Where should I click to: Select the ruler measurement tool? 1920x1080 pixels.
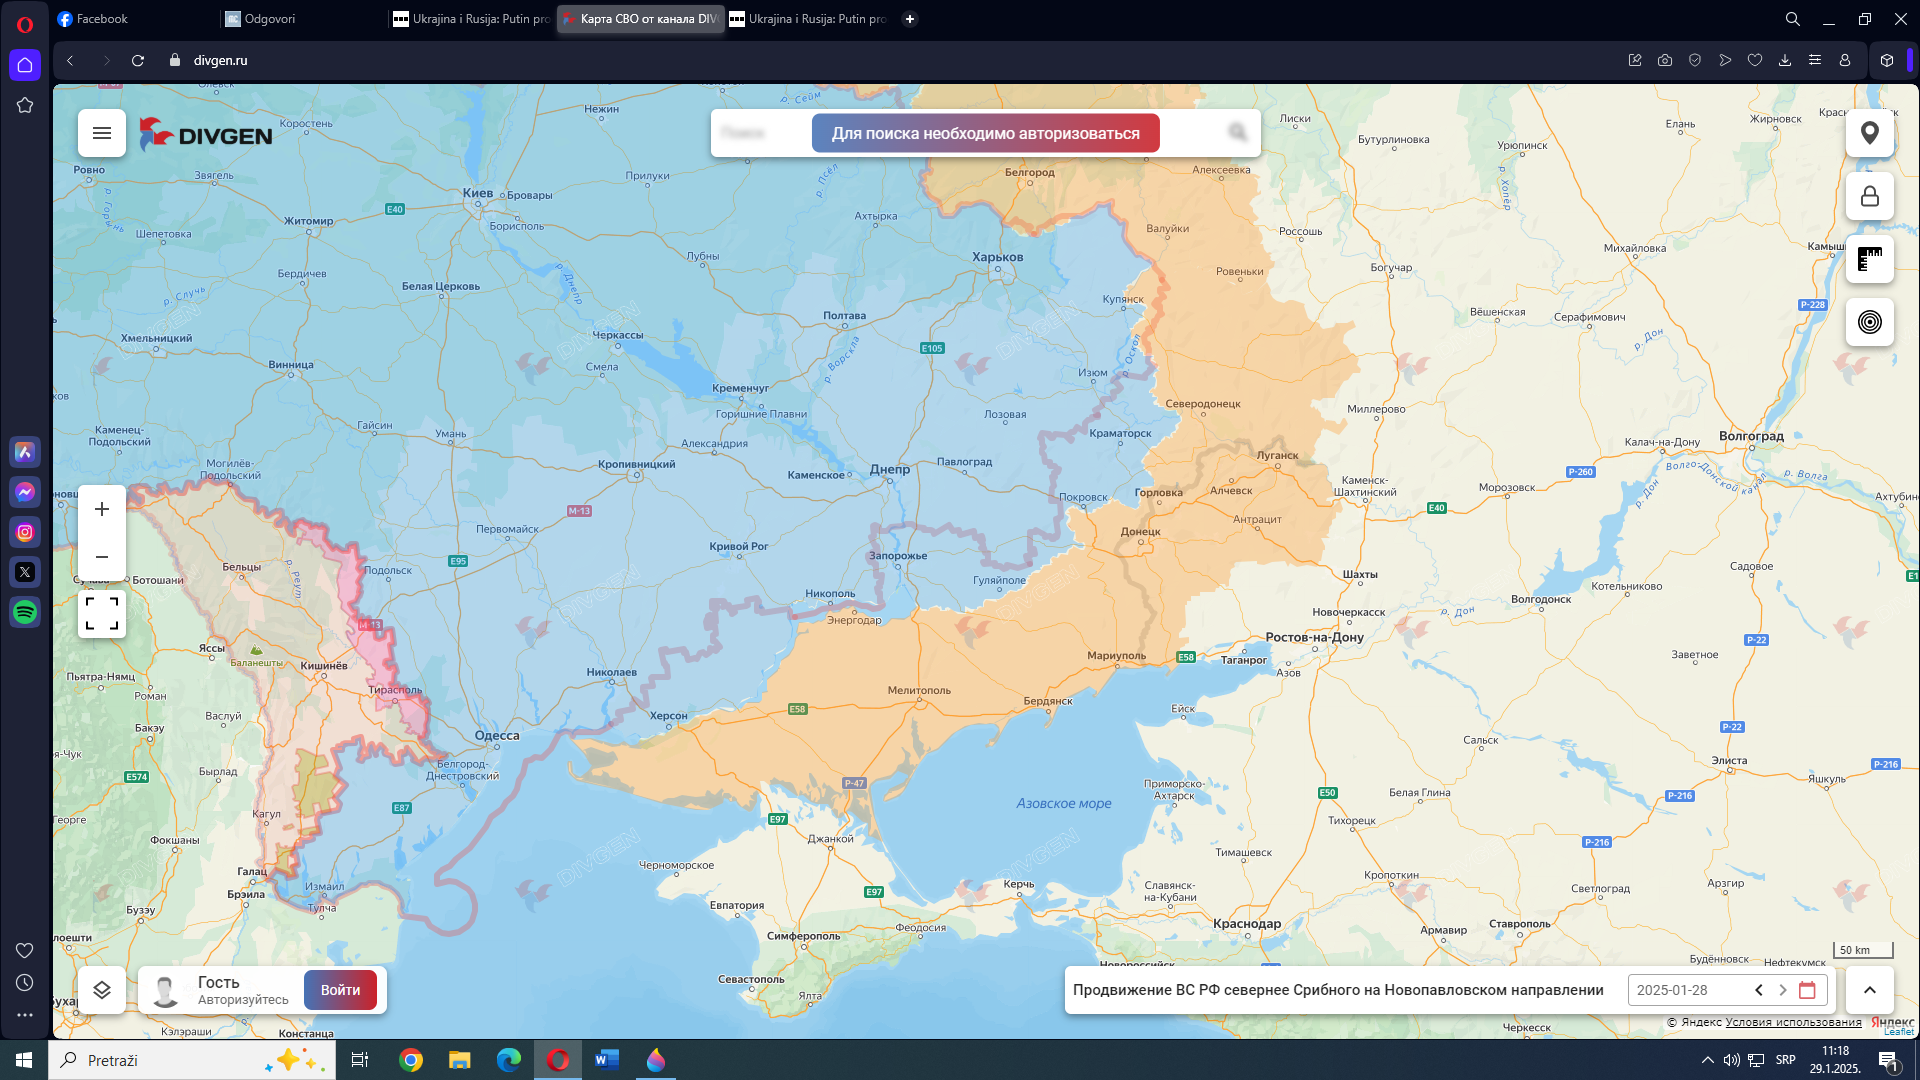[1869, 259]
